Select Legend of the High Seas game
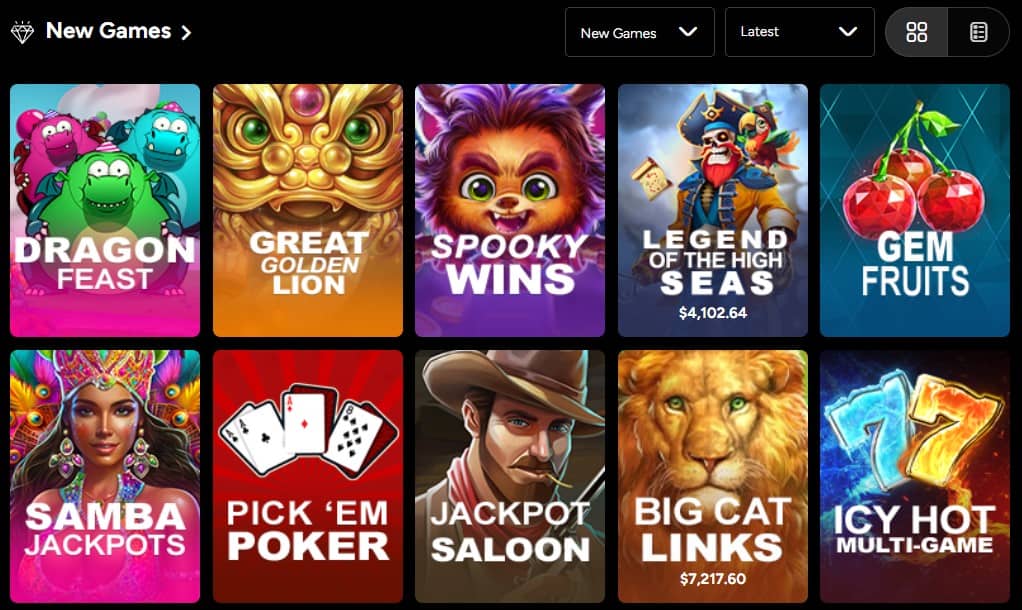 coord(712,211)
